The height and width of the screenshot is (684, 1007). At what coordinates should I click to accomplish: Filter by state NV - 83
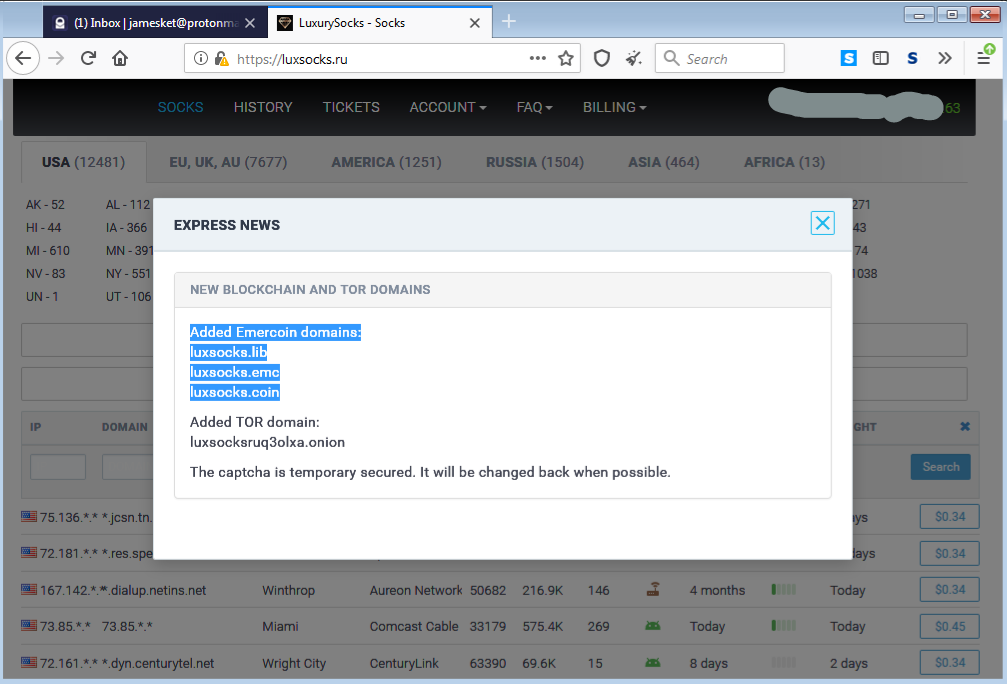46,274
